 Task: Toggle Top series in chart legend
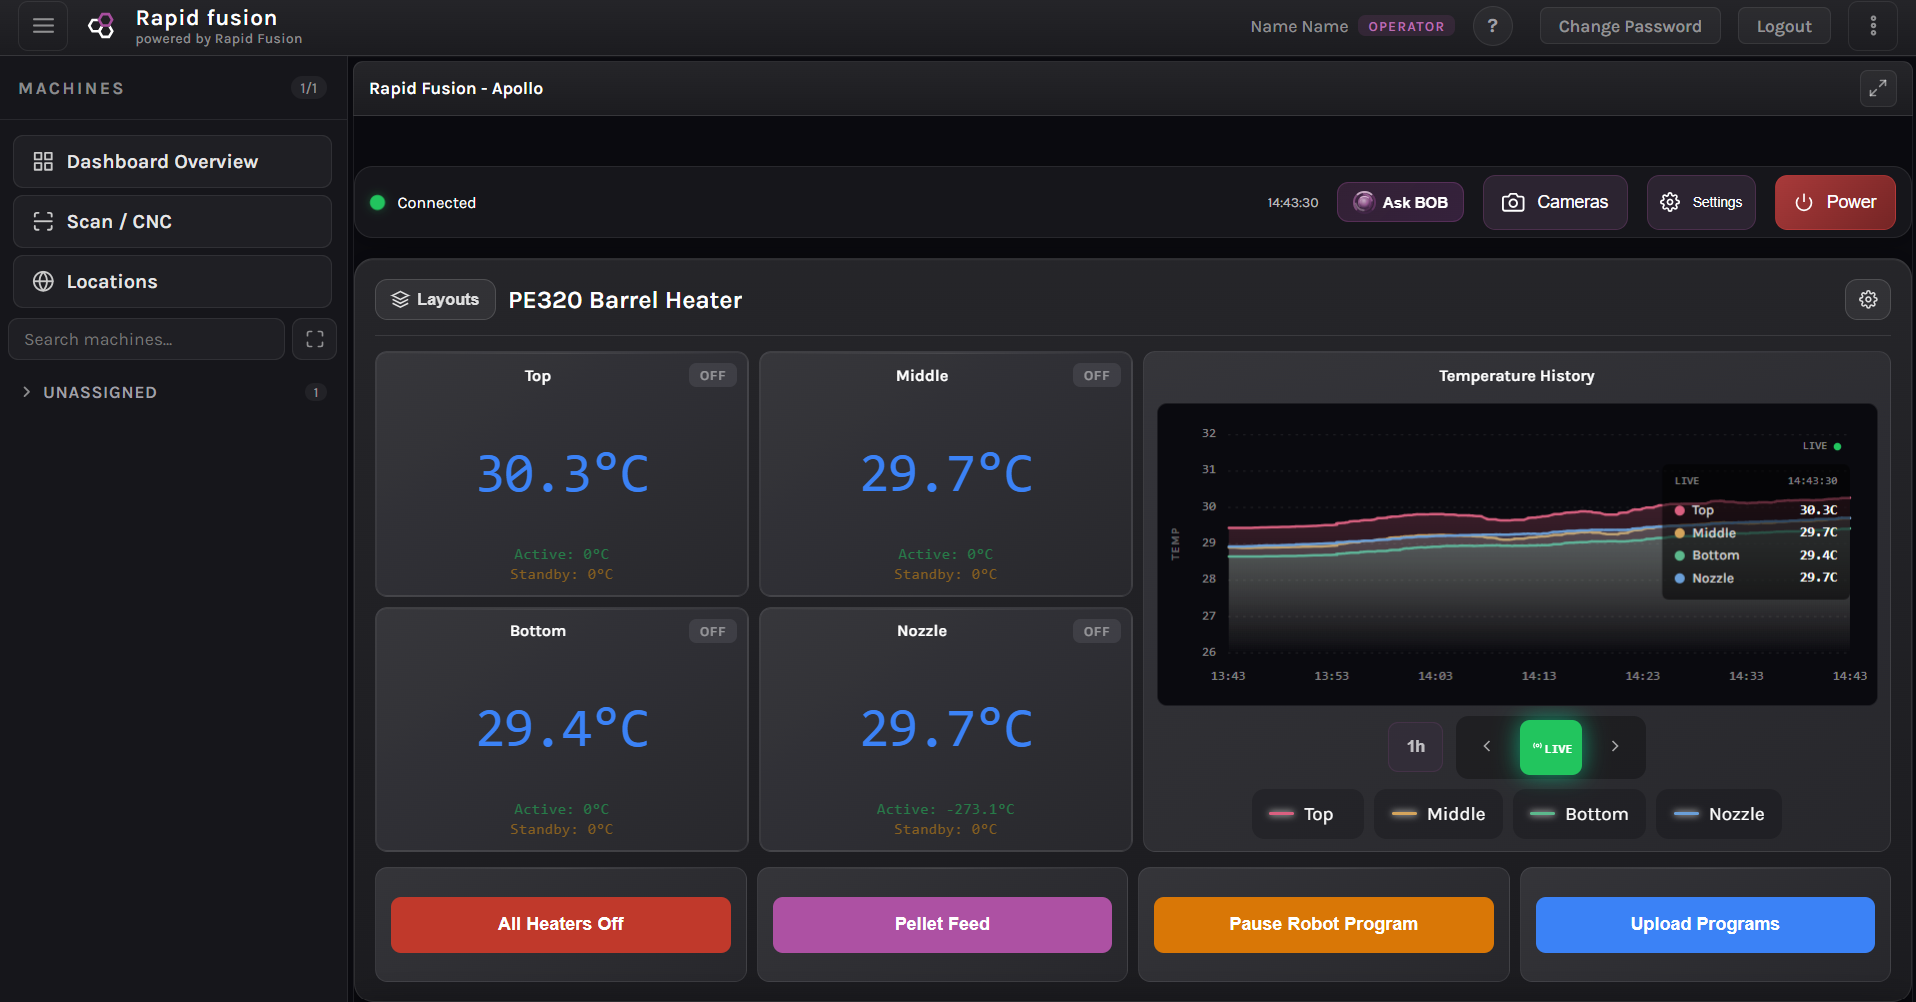point(1307,814)
